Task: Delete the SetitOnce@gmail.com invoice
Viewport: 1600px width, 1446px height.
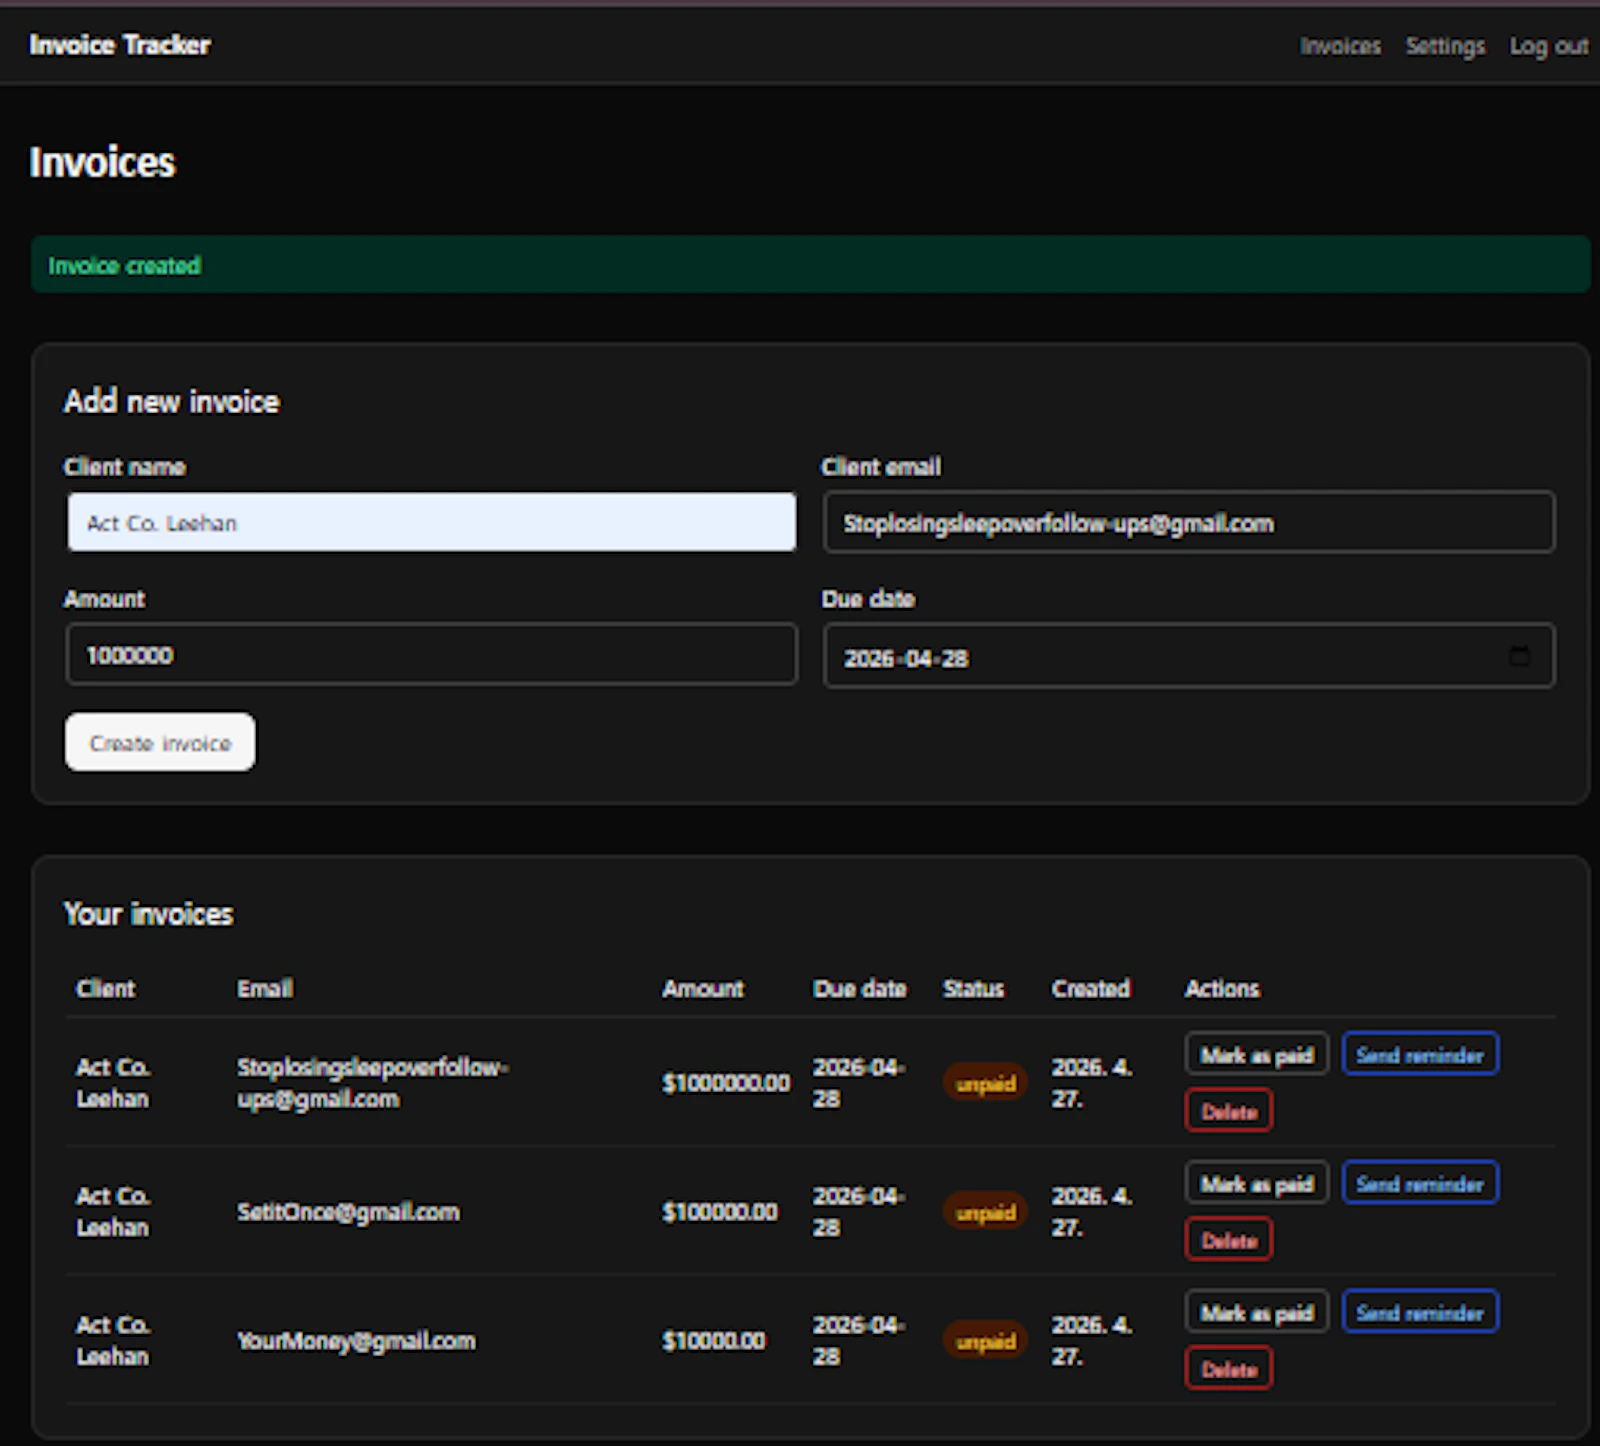Action: 1229,1240
